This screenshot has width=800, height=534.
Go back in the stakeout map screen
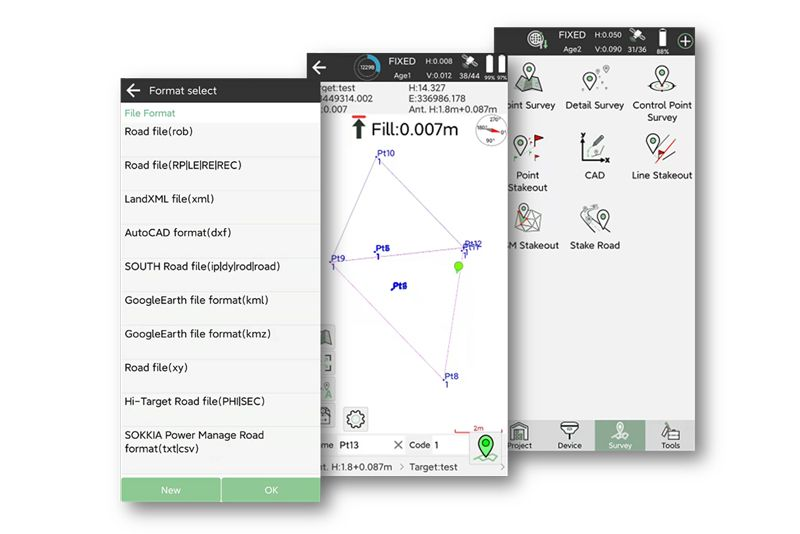click(319, 67)
